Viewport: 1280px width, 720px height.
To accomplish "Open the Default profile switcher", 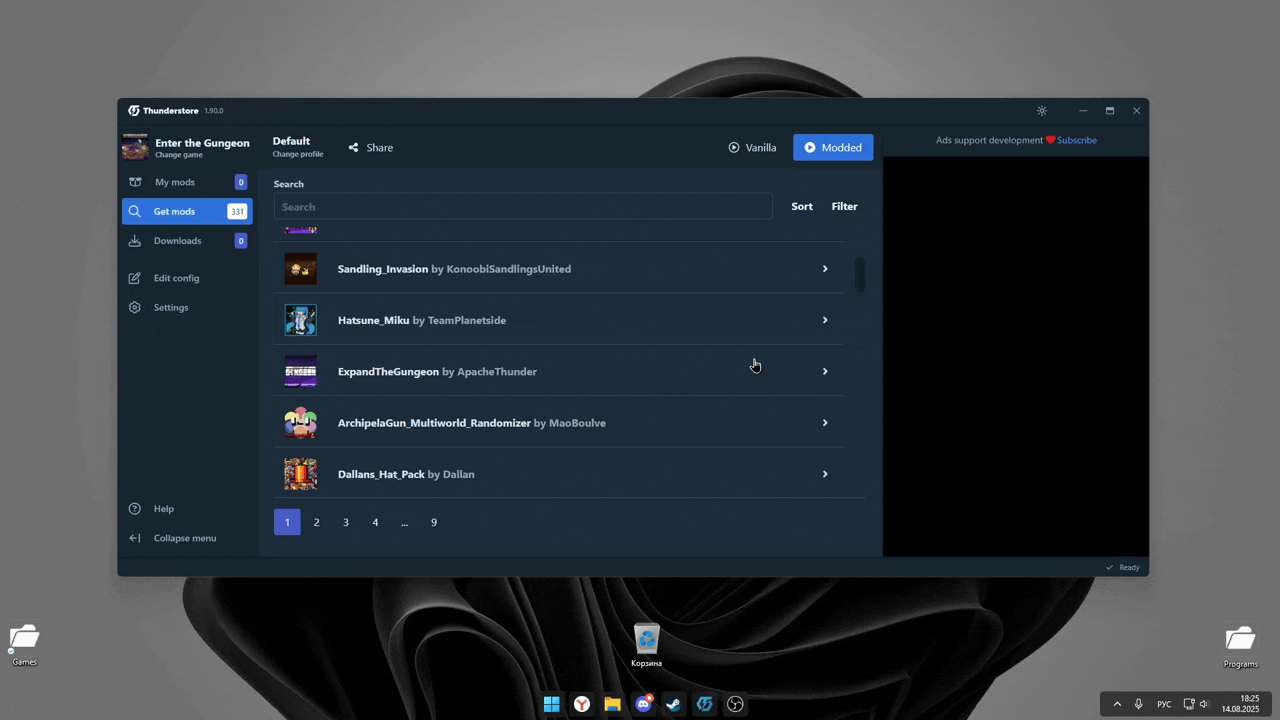I will click(298, 147).
